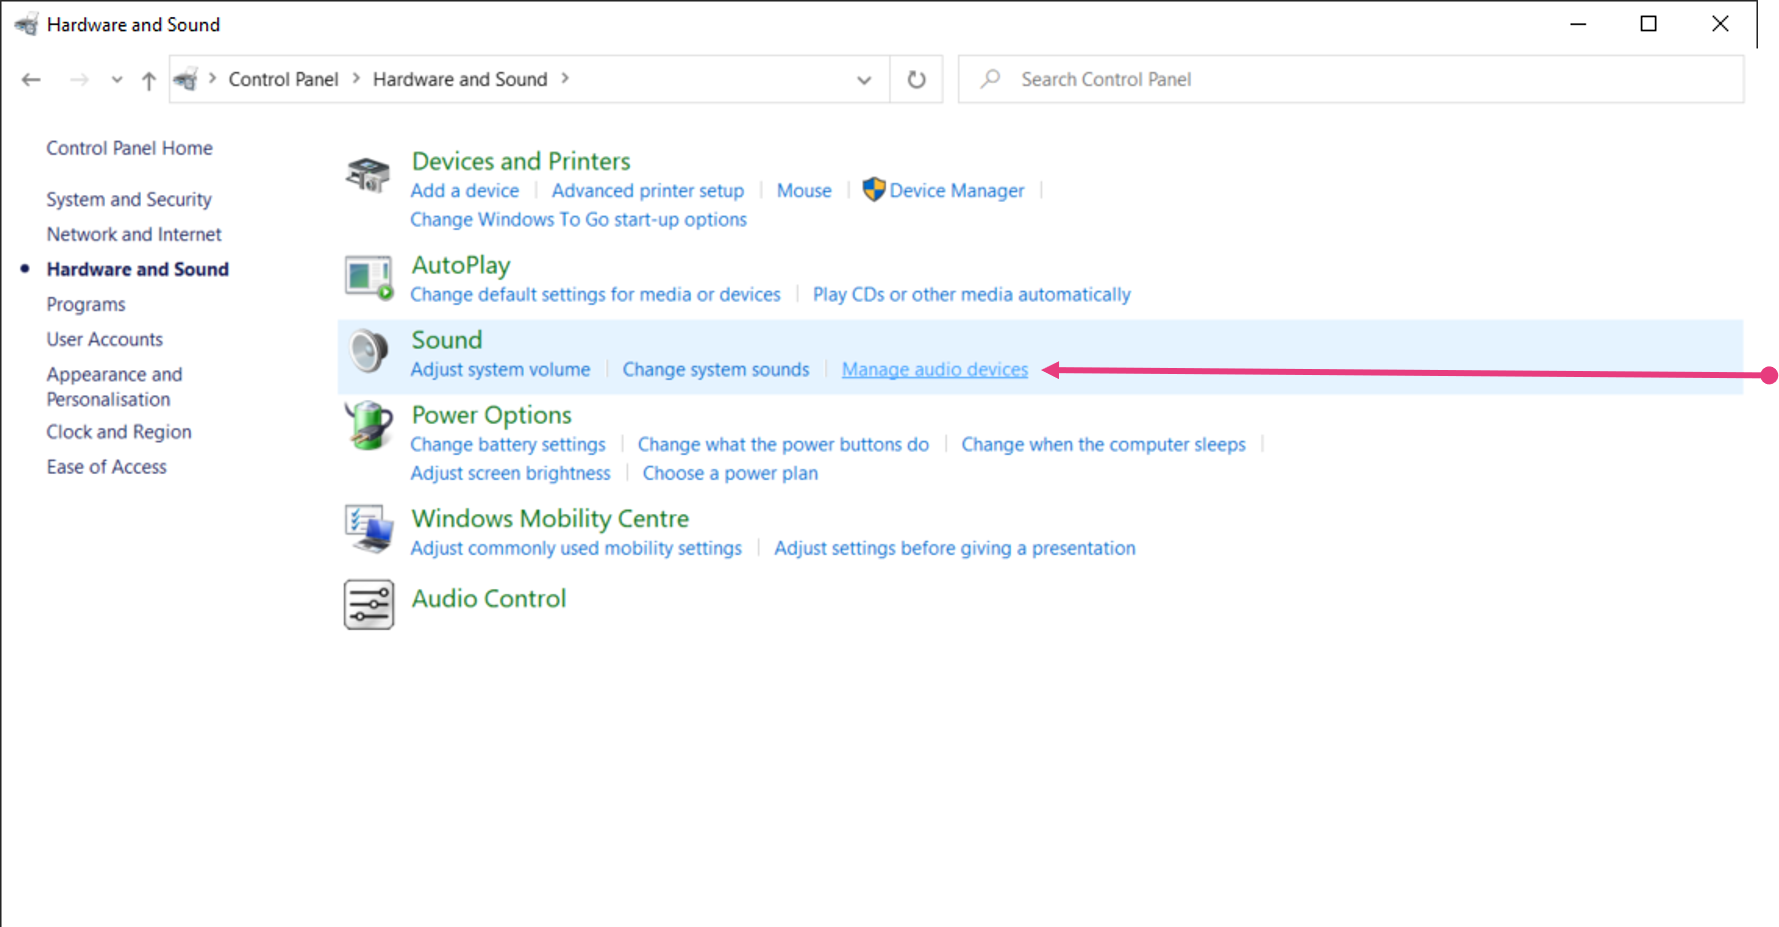Click the Devices and Printers icon
Viewport: 1779px width, 927px height.
pyautogui.click(x=368, y=174)
